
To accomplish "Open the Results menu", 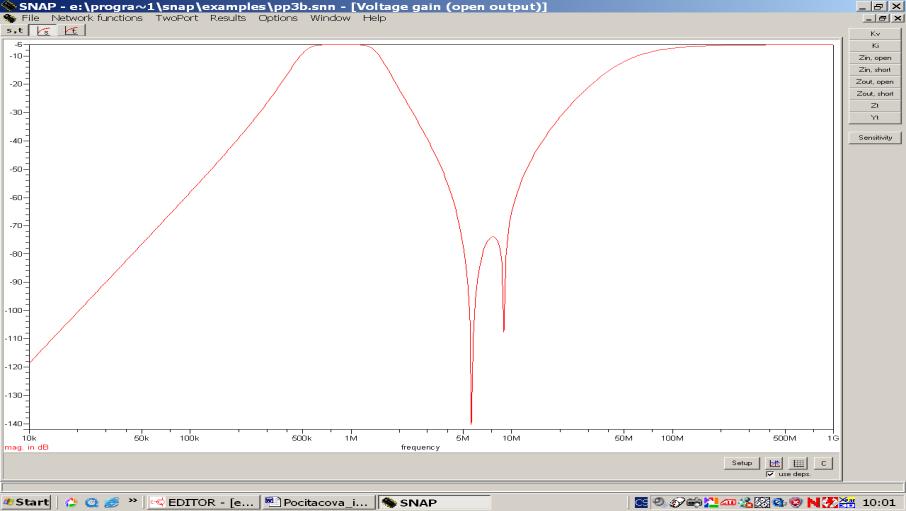I will click(x=228, y=18).
